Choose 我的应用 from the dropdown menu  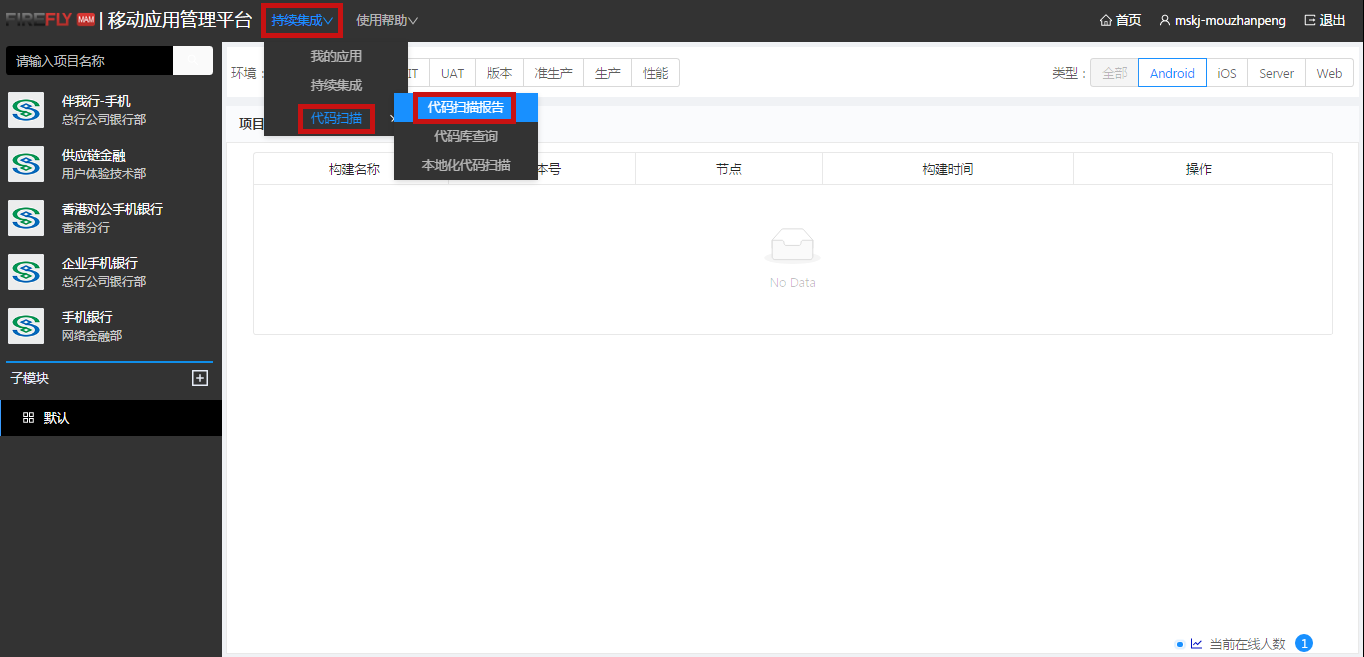click(336, 56)
